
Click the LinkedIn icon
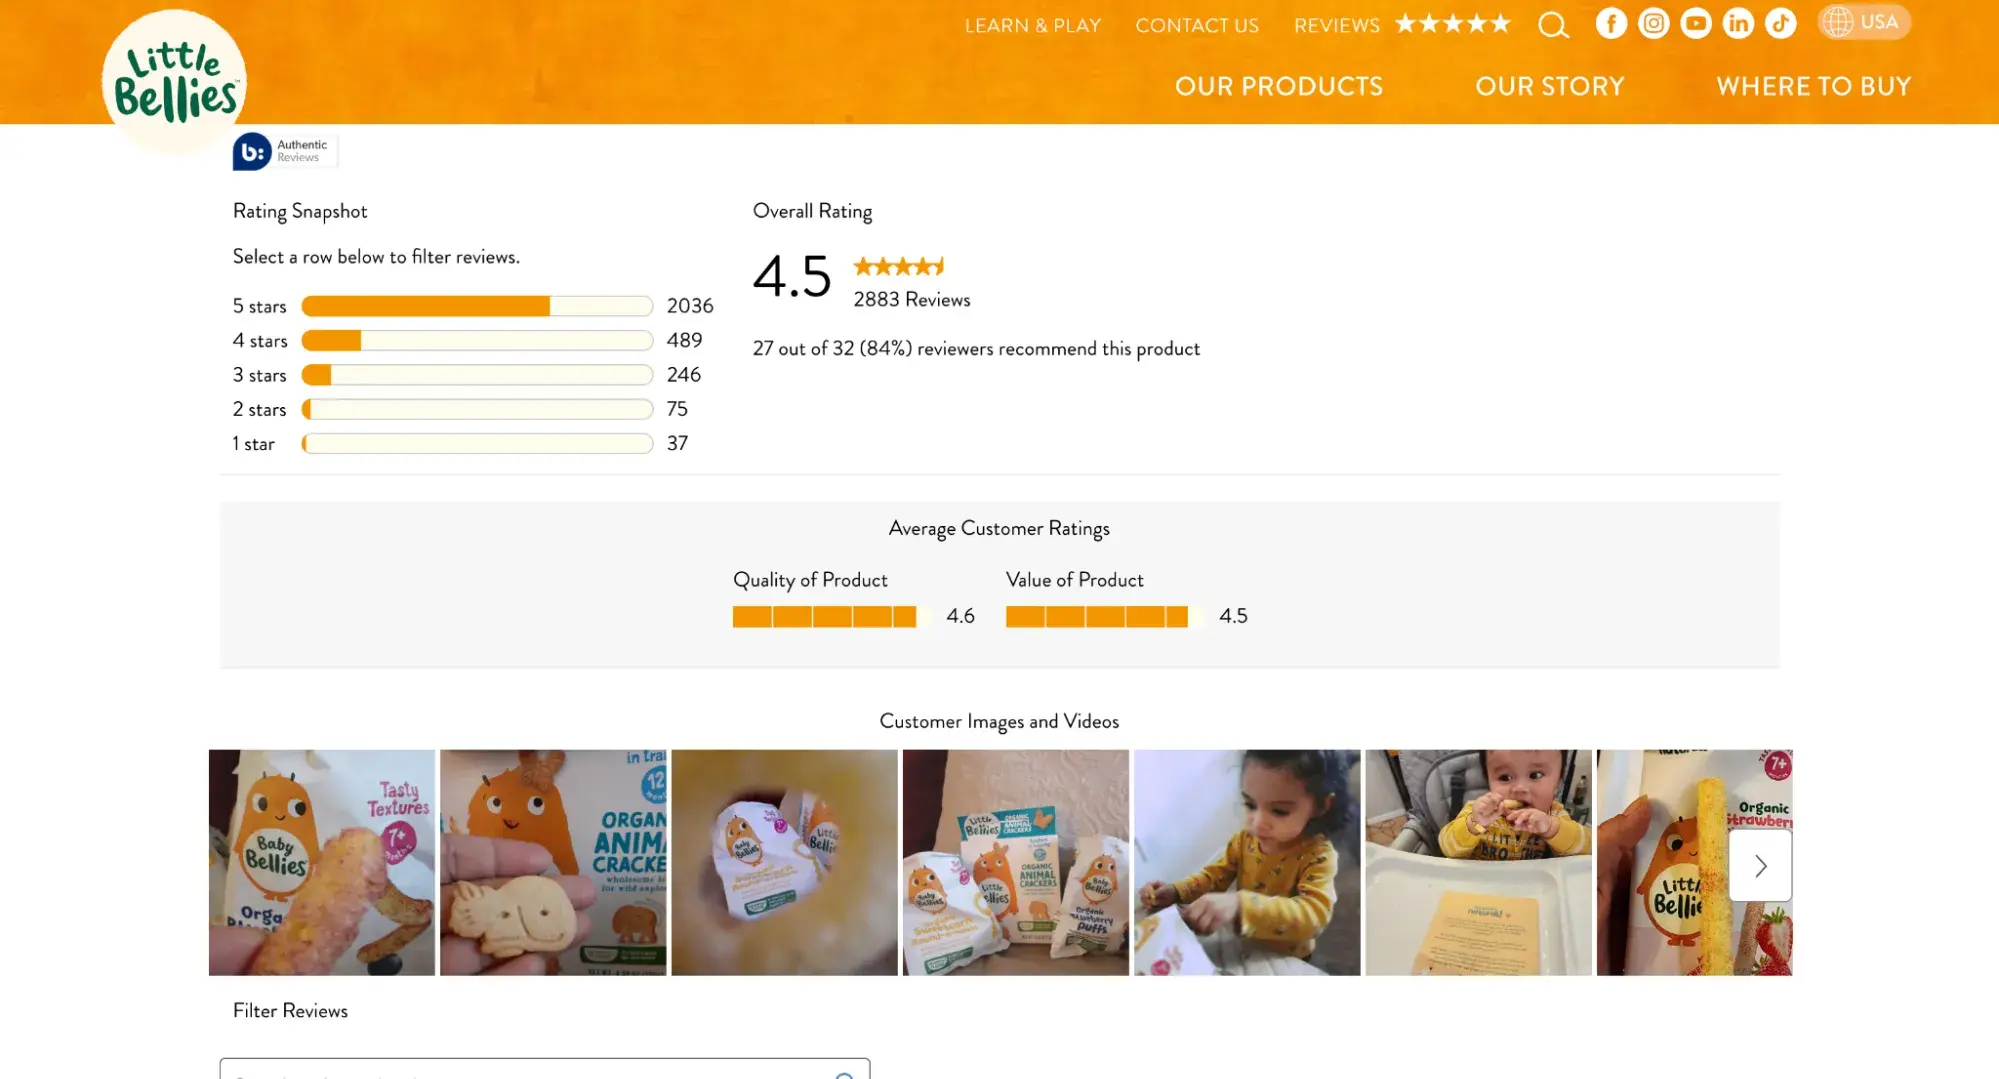1738,23
